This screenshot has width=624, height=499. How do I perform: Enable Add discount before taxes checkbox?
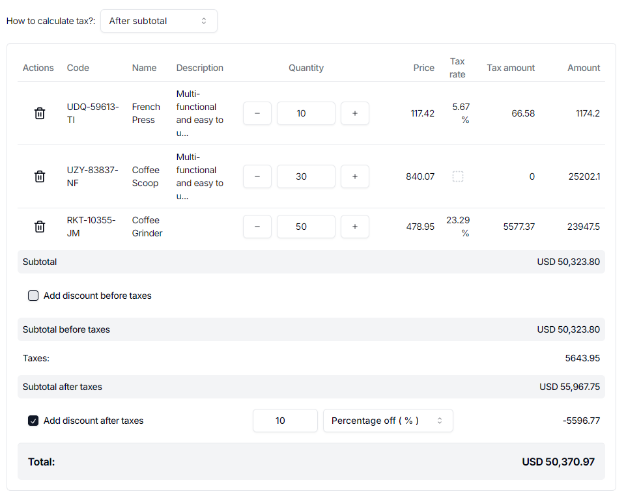pos(33,296)
